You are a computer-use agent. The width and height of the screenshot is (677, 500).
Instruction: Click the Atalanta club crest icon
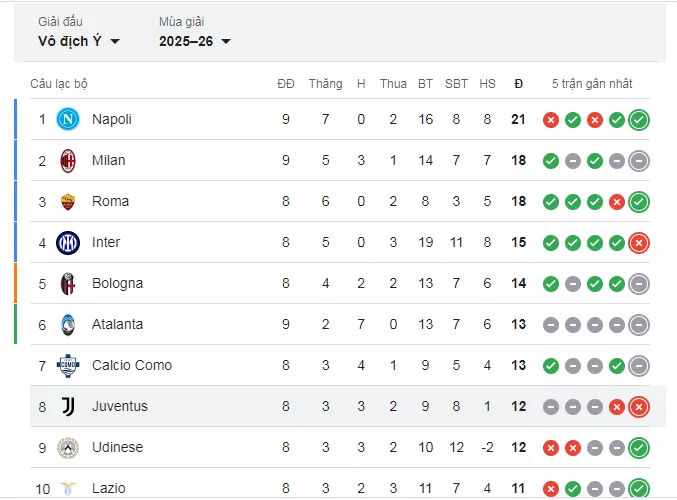coord(68,325)
